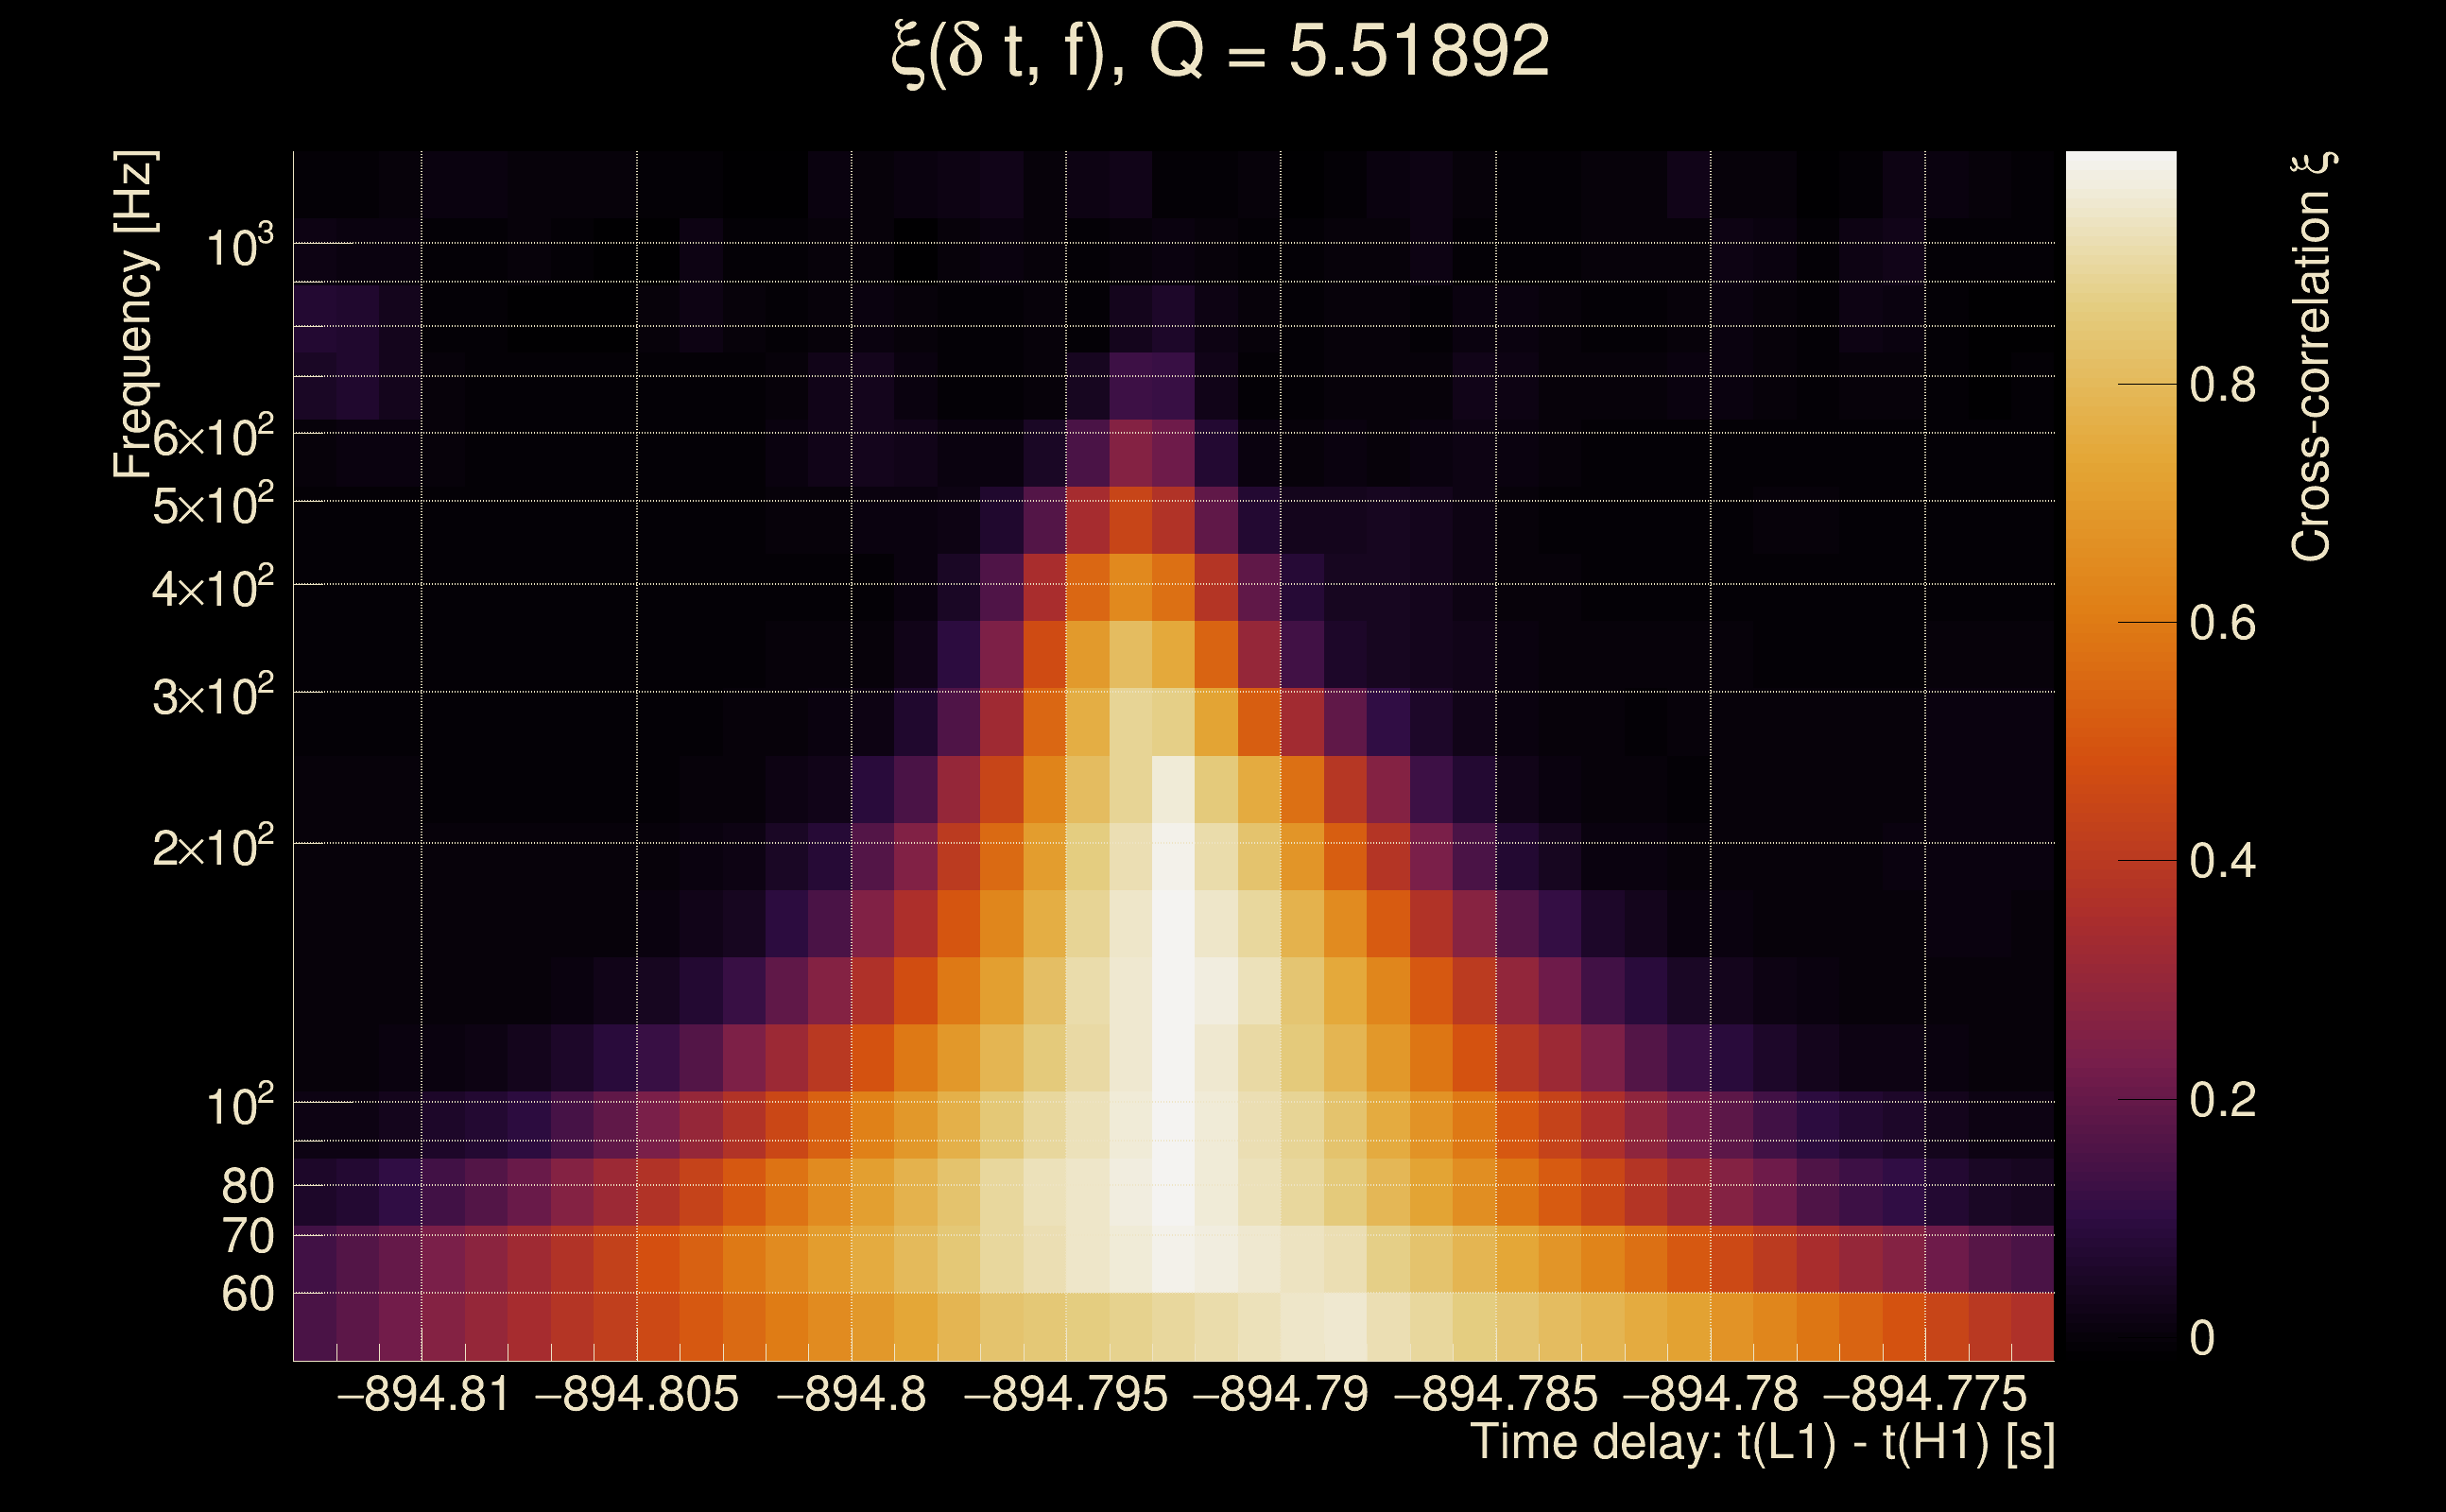This screenshot has height=1512, width=2446.
Task: Click the 0.2 value on the colorbar scale
Action: (x=2222, y=1100)
